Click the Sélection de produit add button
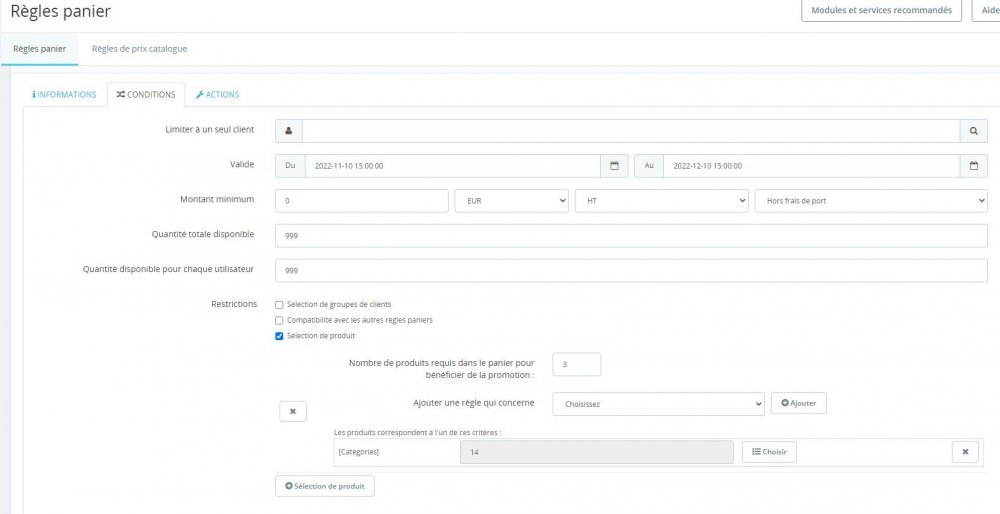Image resolution: width=1000 pixels, height=514 pixels. coord(325,486)
